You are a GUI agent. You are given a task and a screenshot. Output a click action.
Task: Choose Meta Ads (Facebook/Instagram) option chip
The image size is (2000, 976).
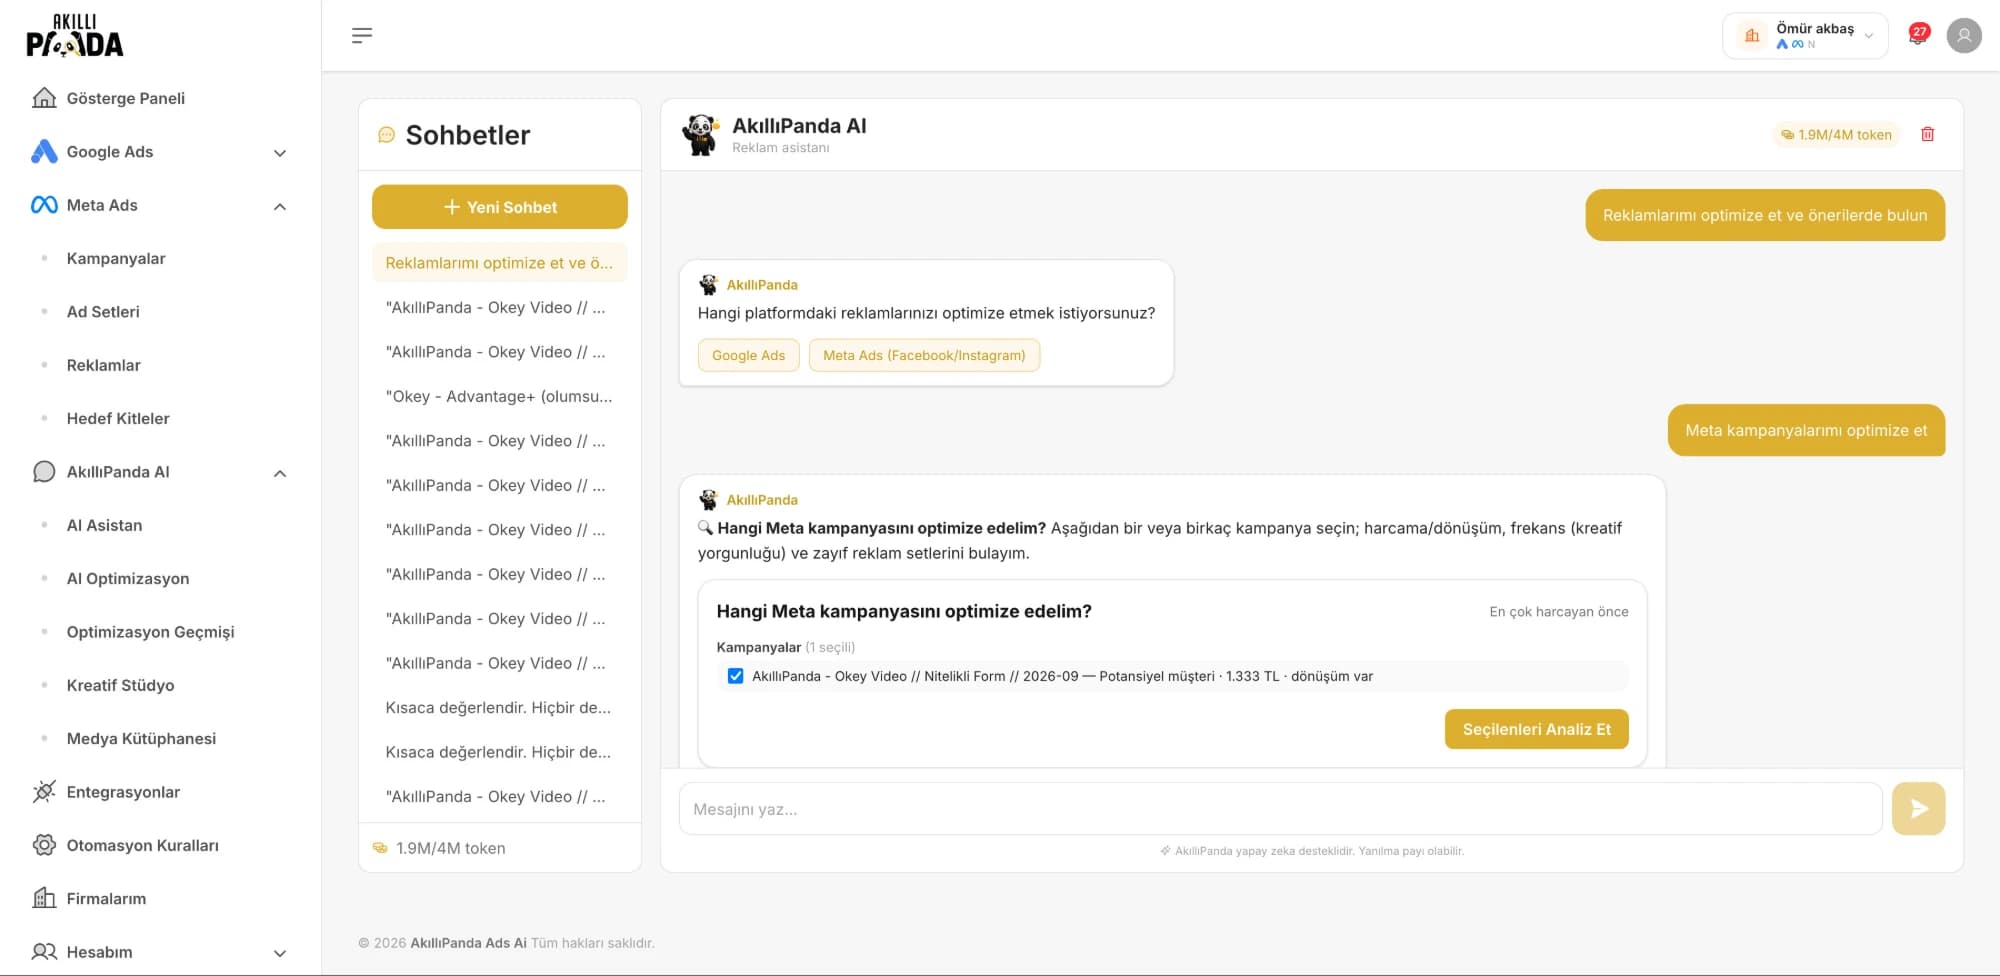(x=924, y=355)
